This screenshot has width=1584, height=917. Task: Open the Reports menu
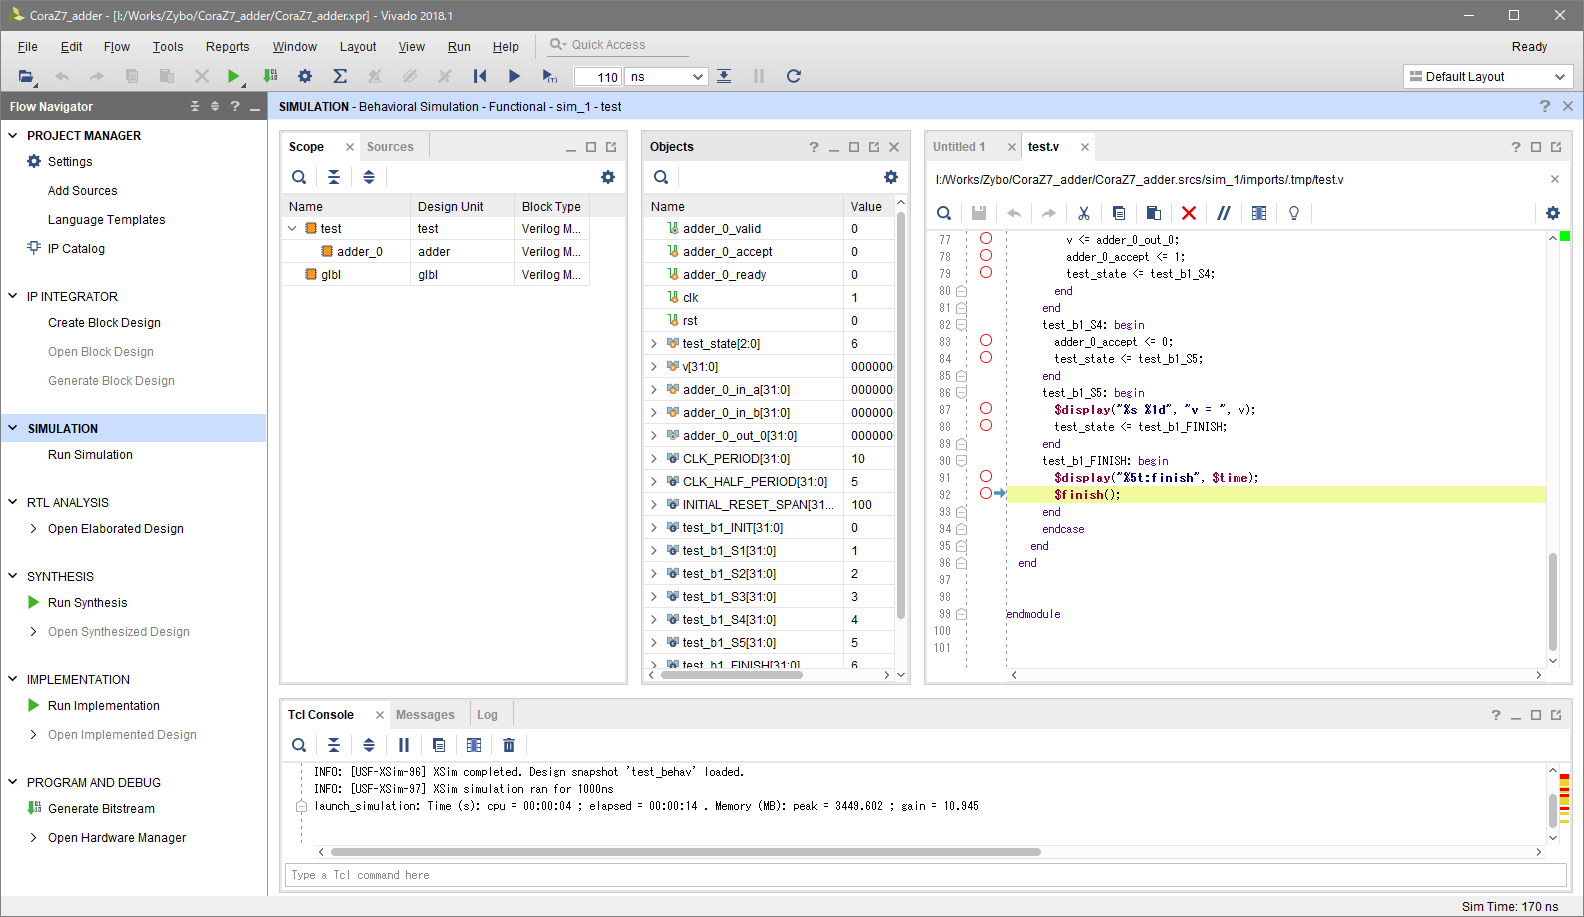point(227,47)
